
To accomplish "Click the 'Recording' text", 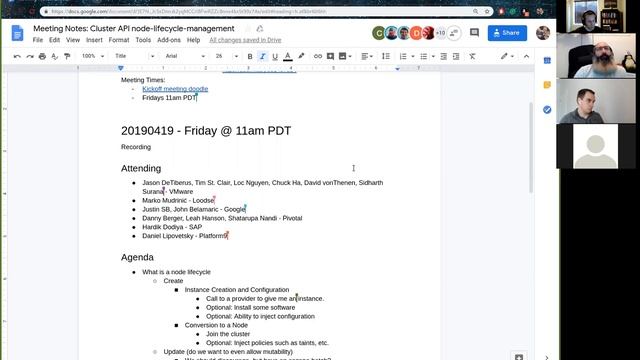I will (136, 147).
